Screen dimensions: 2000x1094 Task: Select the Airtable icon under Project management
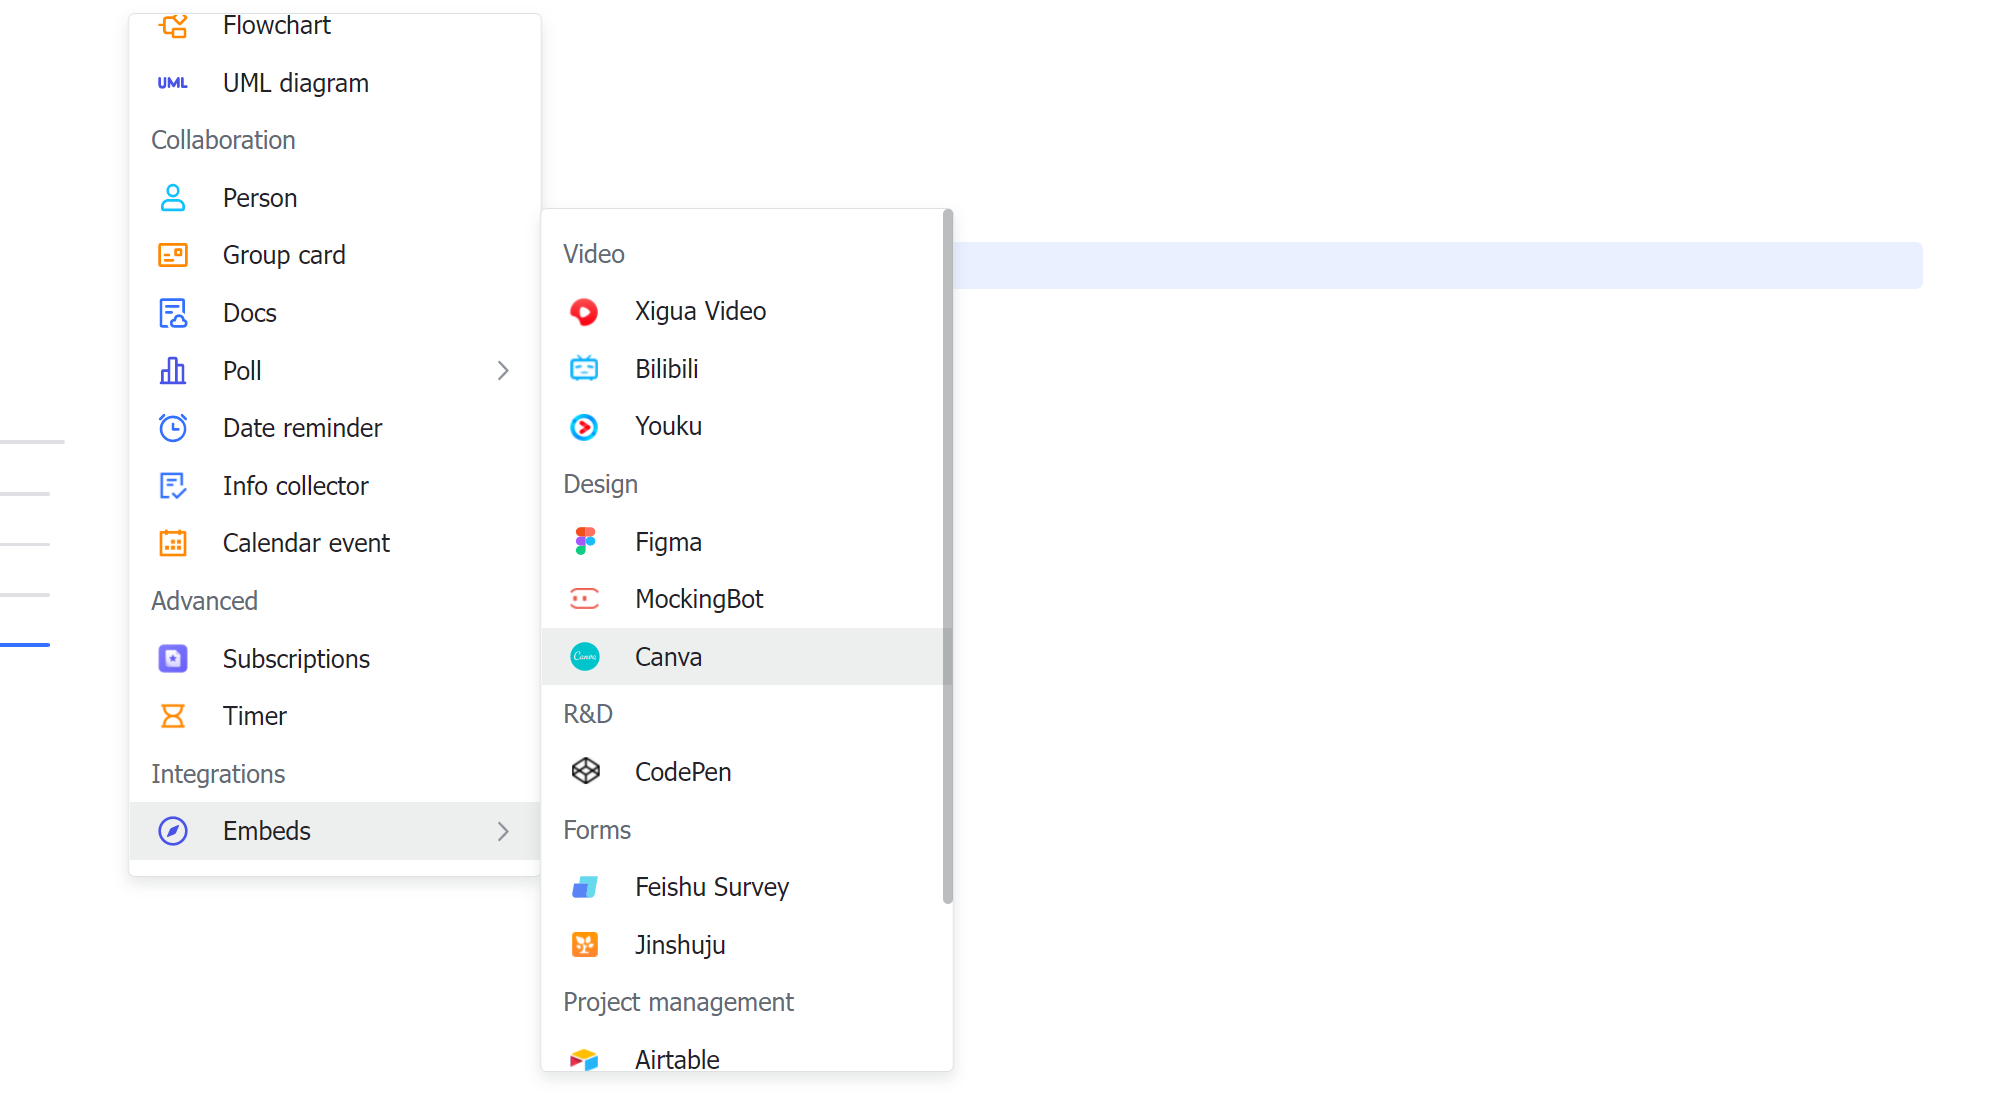coord(585,1059)
